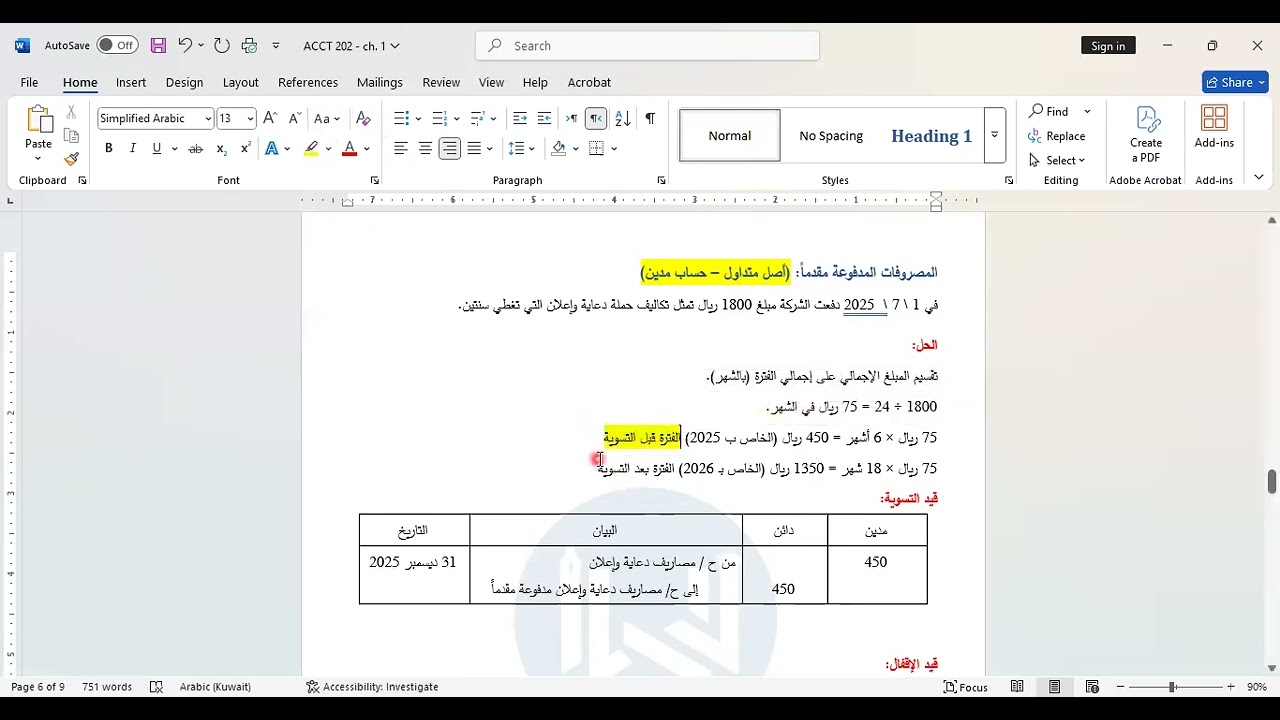The image size is (1280, 720).
Task: Click the vertical scrollbar thumb
Action: tap(1272, 481)
